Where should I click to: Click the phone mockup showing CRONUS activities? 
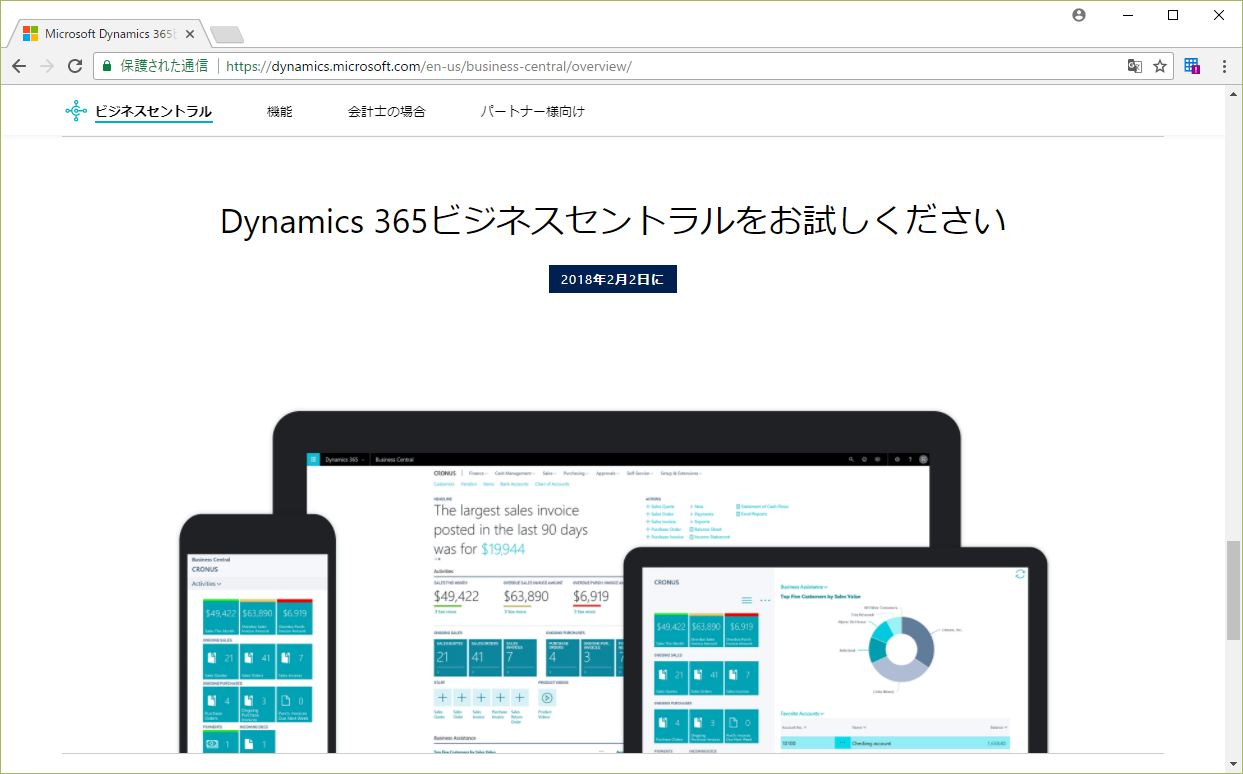258,634
